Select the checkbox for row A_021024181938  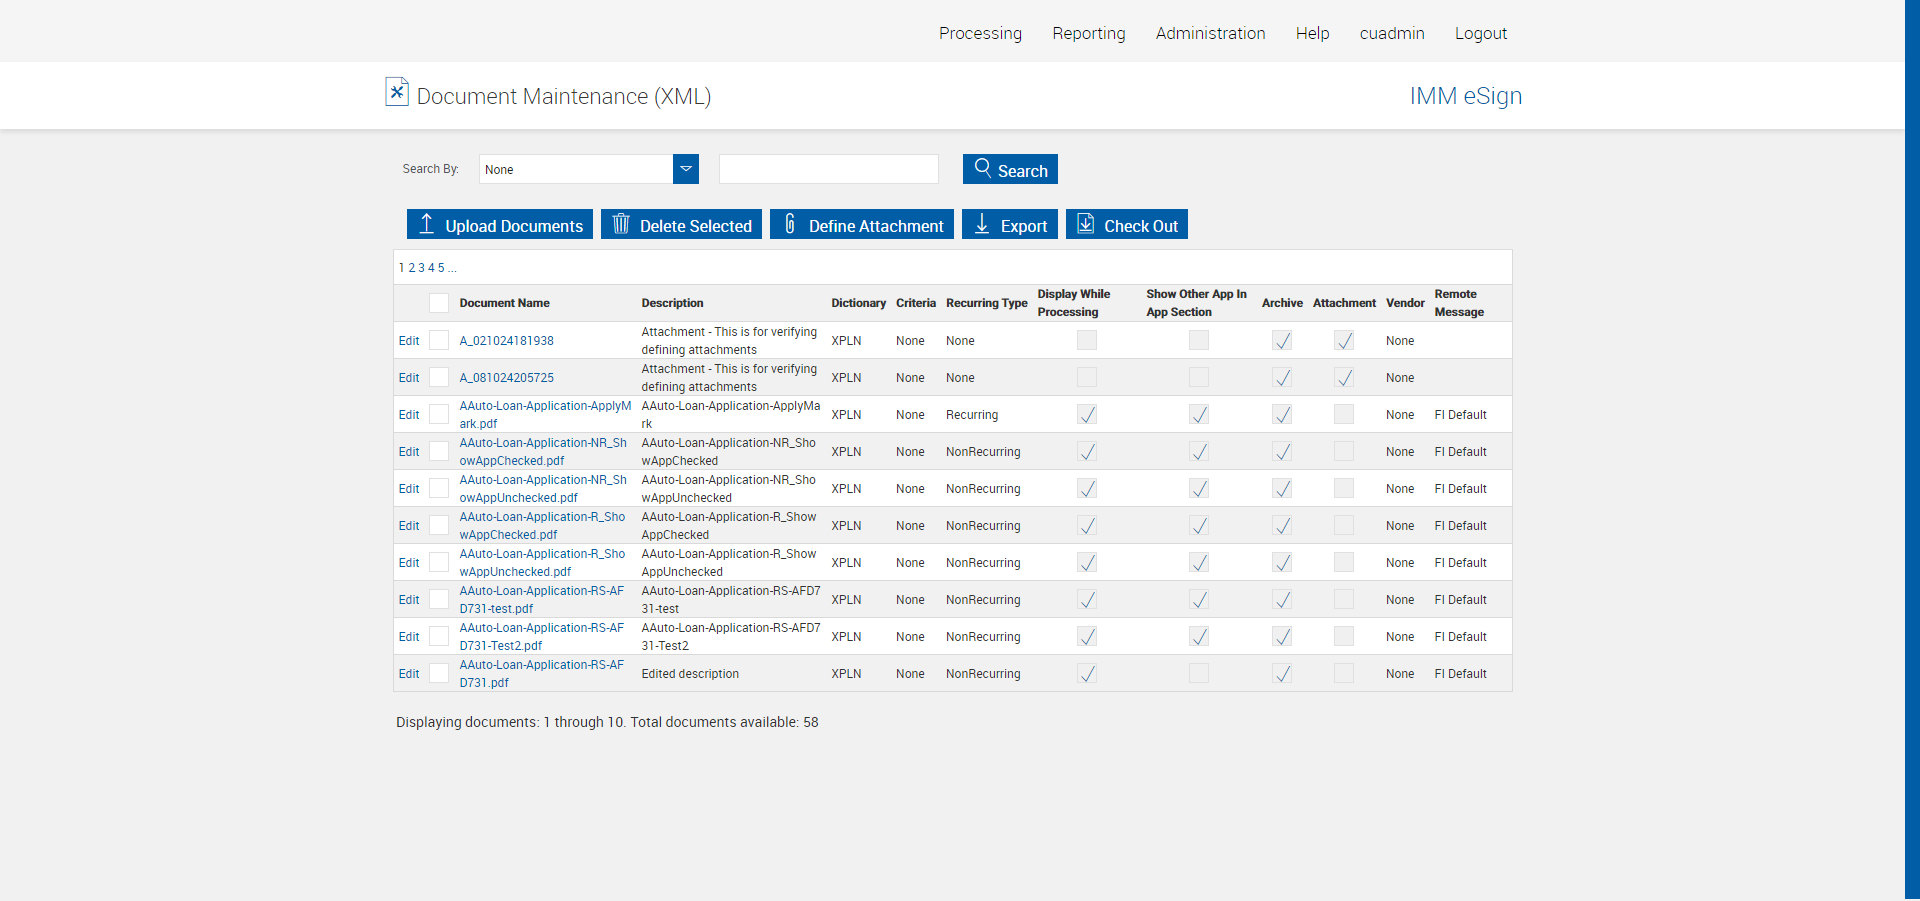point(439,340)
